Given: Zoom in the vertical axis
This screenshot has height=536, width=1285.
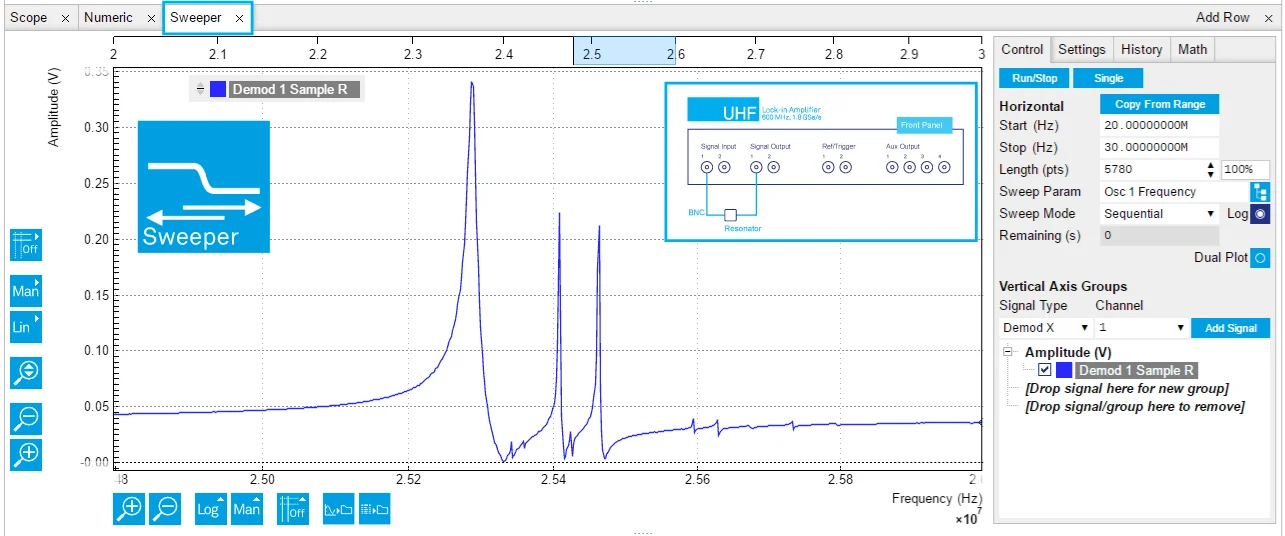Looking at the screenshot, I should pyautogui.click(x=25, y=454).
